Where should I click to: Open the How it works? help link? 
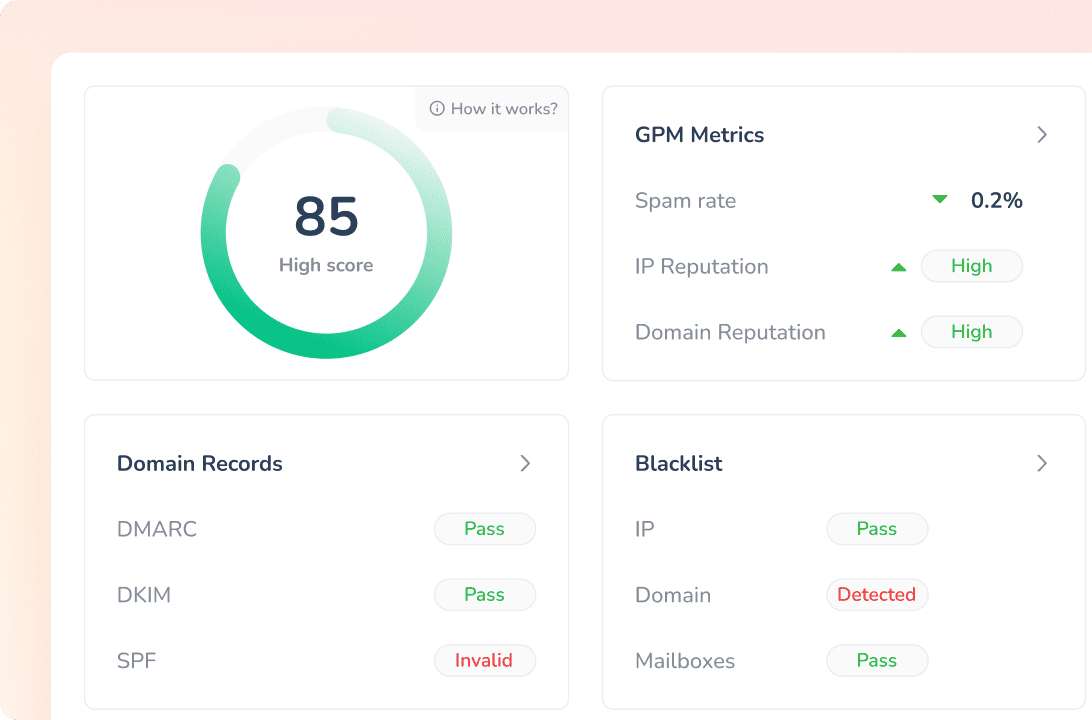(x=493, y=108)
